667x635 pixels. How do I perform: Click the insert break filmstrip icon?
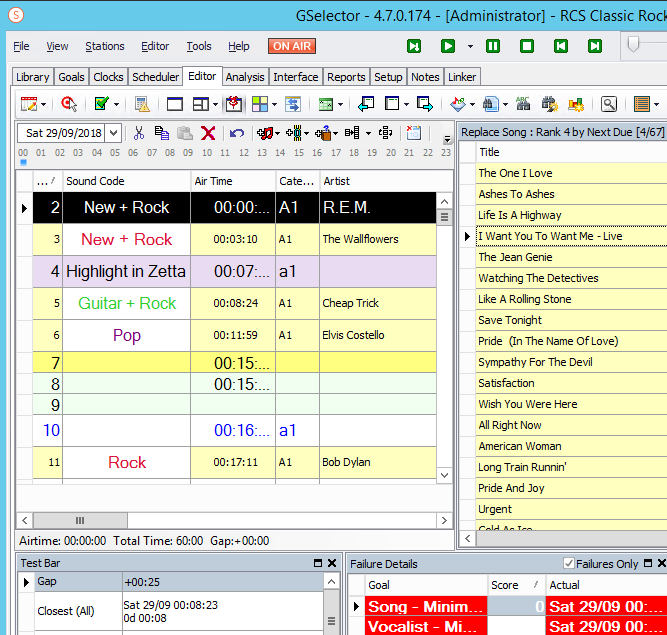pyautogui.click(x=294, y=133)
